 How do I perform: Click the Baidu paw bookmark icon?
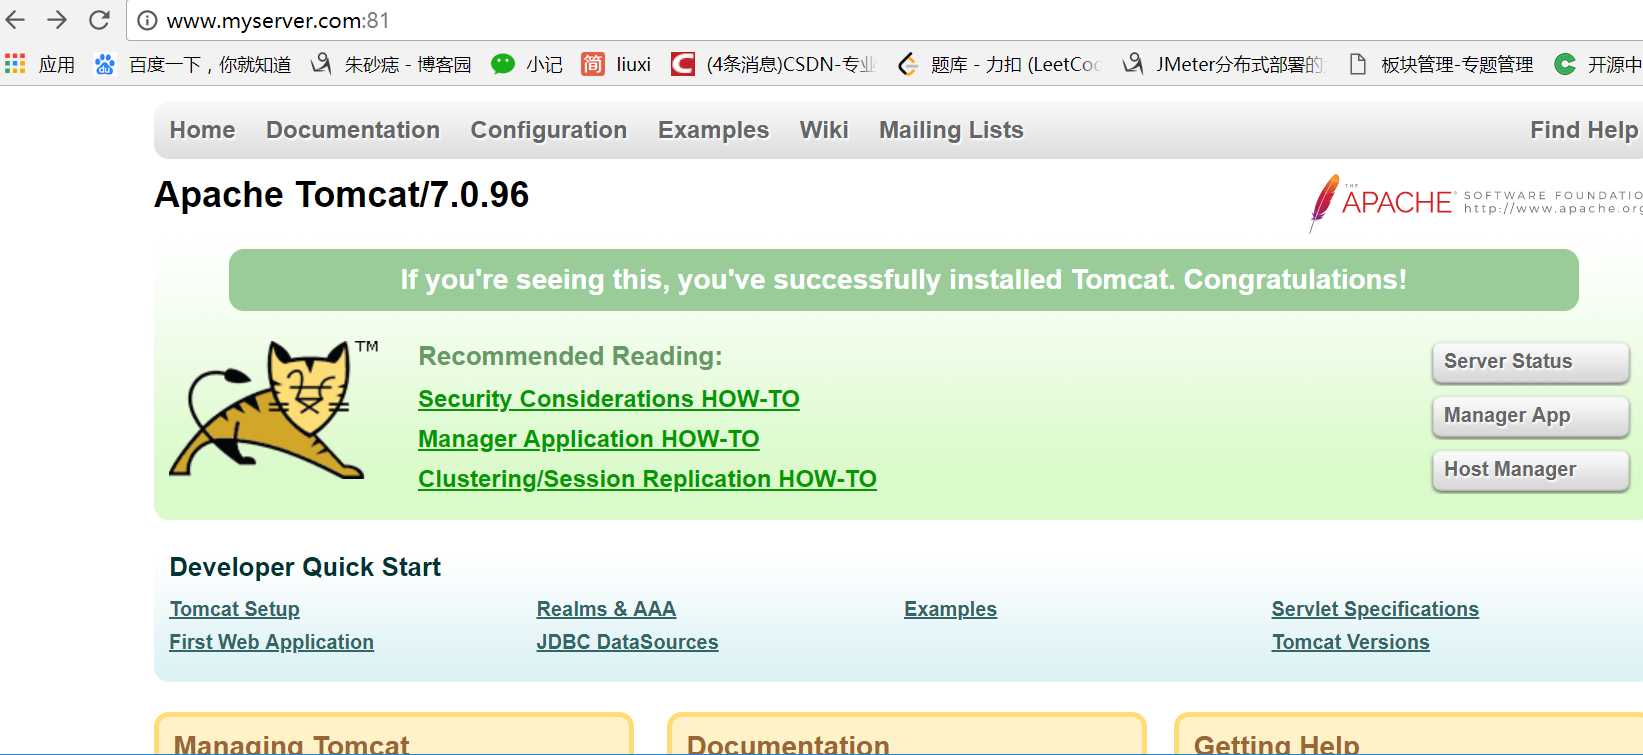coord(105,64)
